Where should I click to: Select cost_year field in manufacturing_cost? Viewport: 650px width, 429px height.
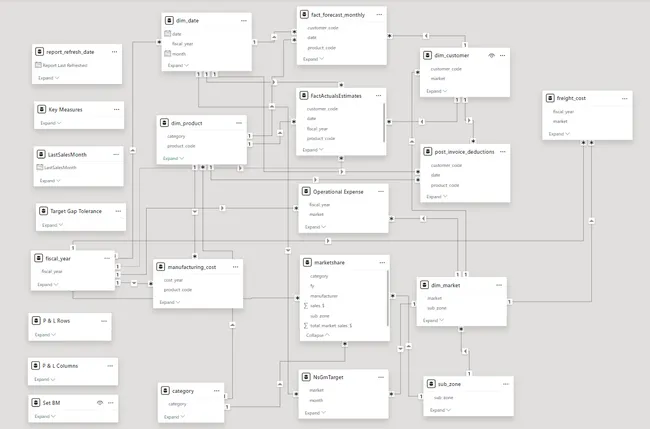click(x=173, y=280)
